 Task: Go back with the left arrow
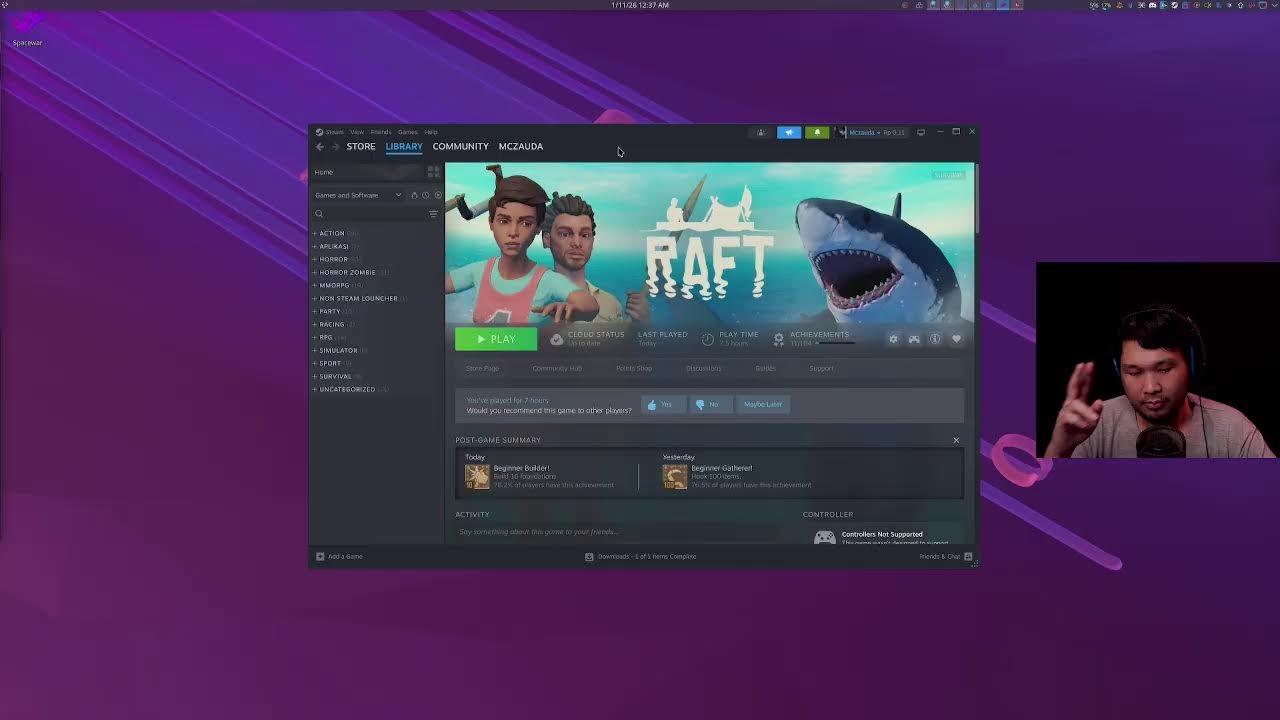[320, 147]
